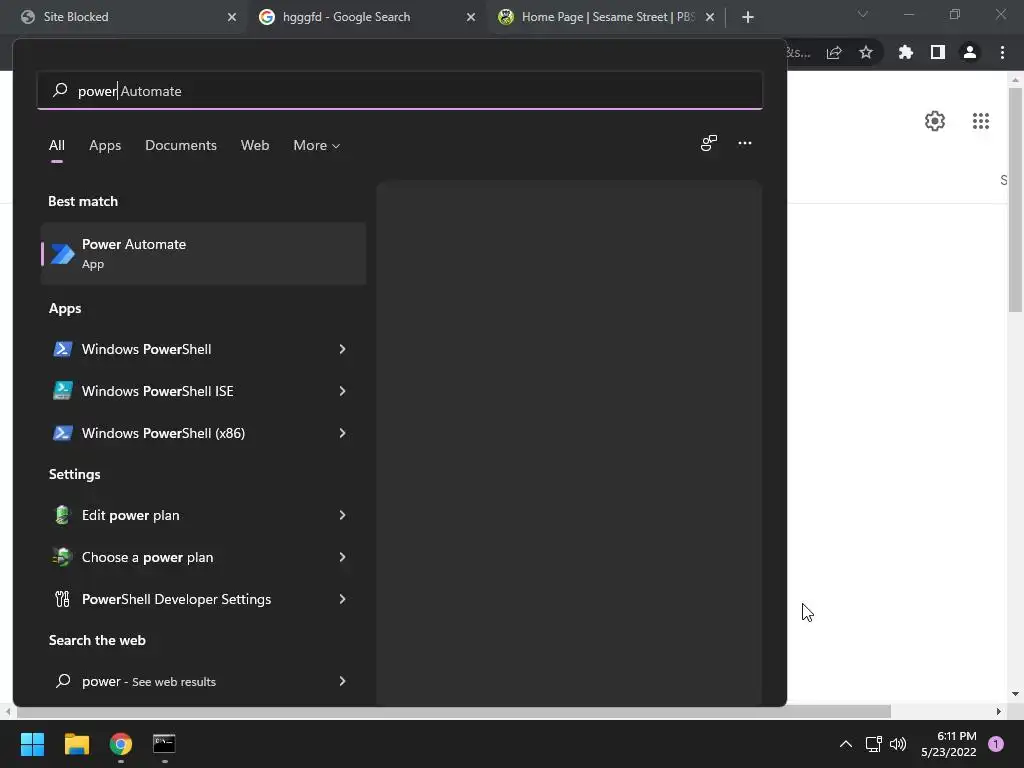Open the Chrome extensions puzzle icon
This screenshot has width=1024, height=768.
[905, 52]
